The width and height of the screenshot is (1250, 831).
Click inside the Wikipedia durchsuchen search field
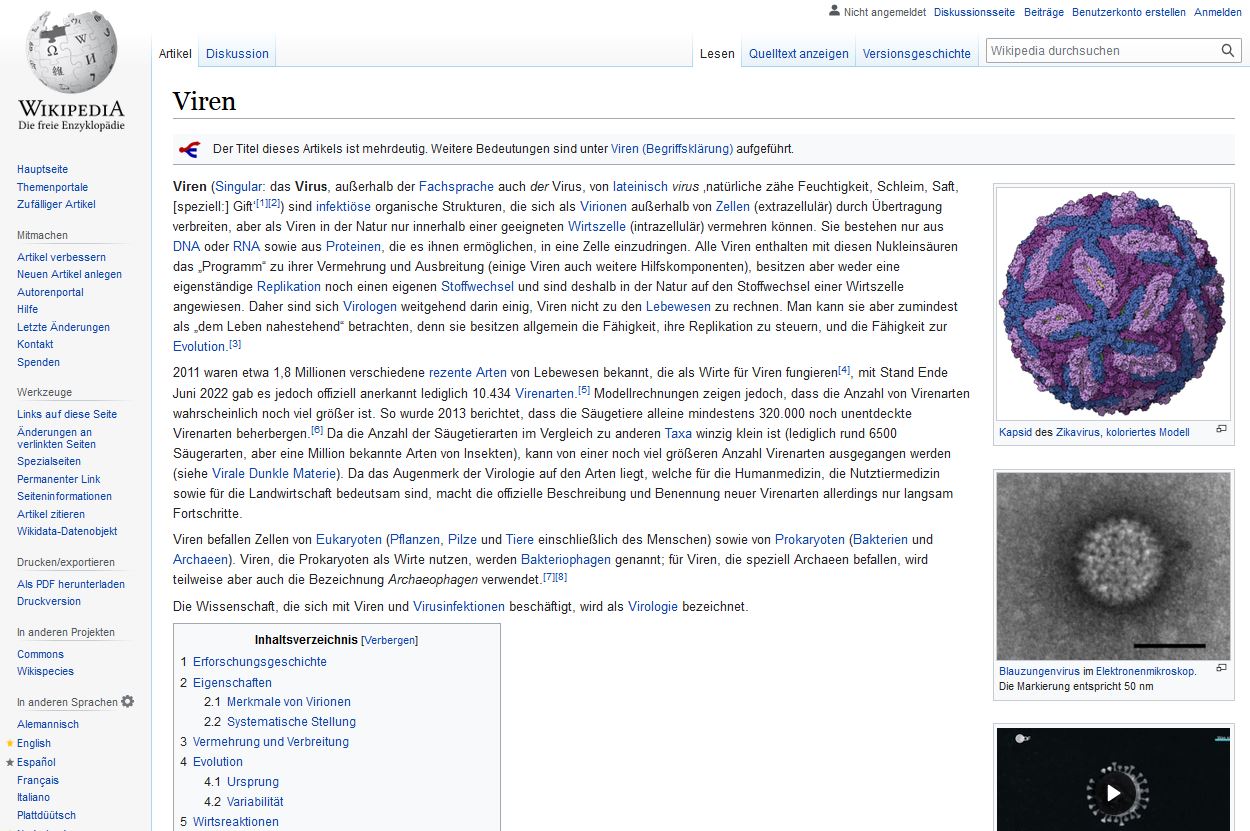click(1100, 51)
